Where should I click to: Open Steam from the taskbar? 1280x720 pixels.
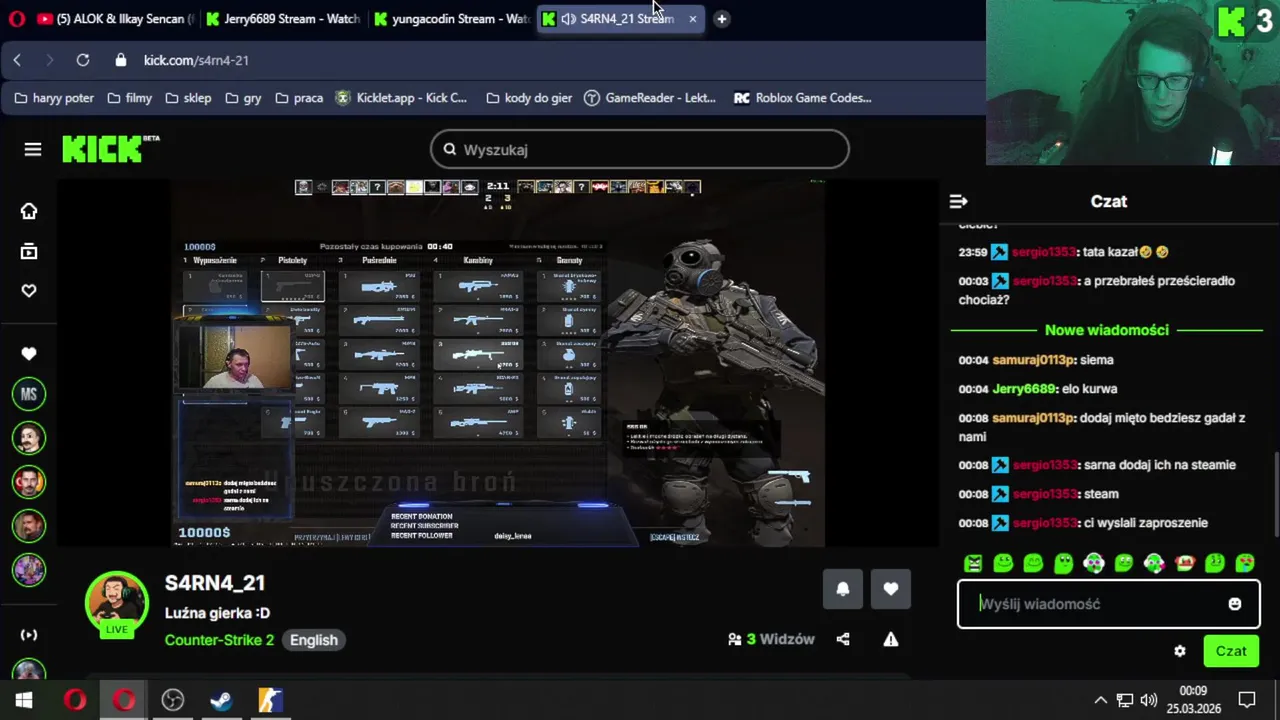221,700
